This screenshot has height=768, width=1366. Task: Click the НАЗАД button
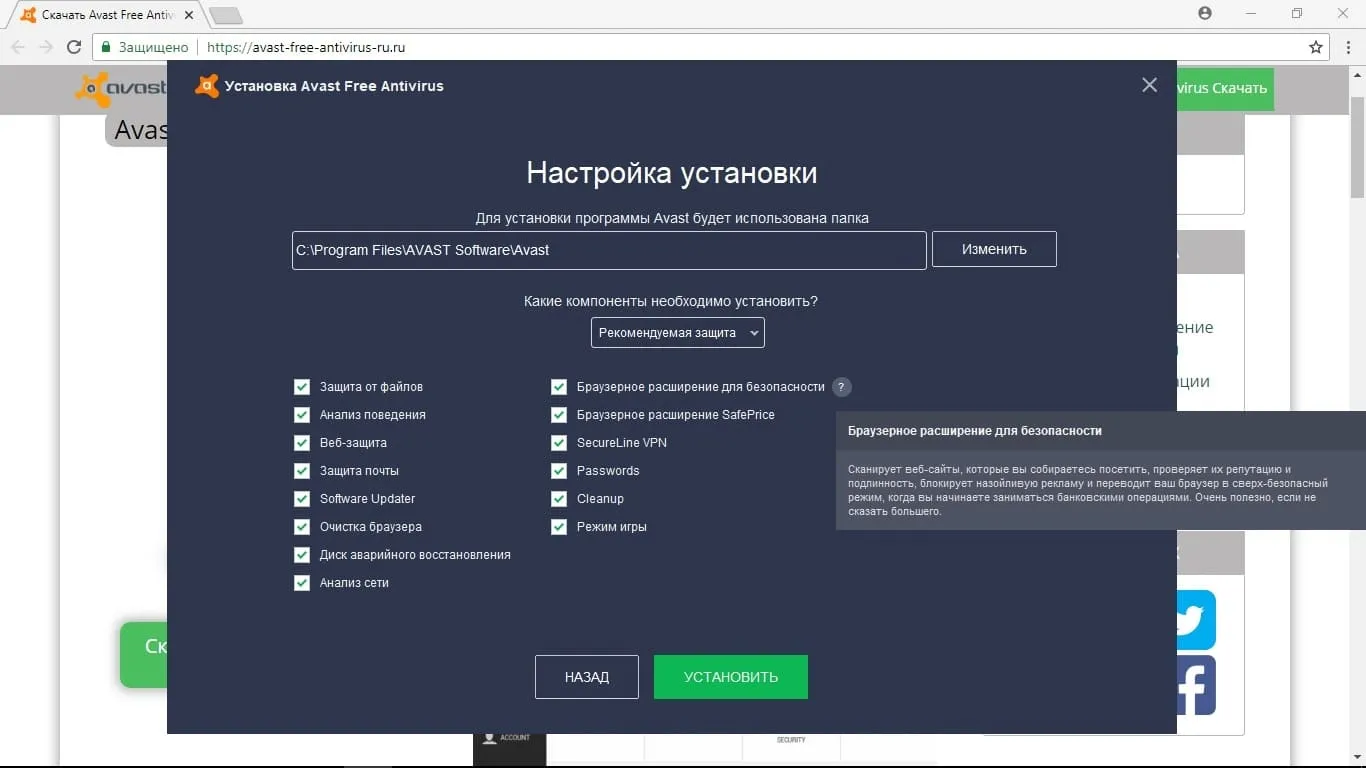[x=586, y=677]
